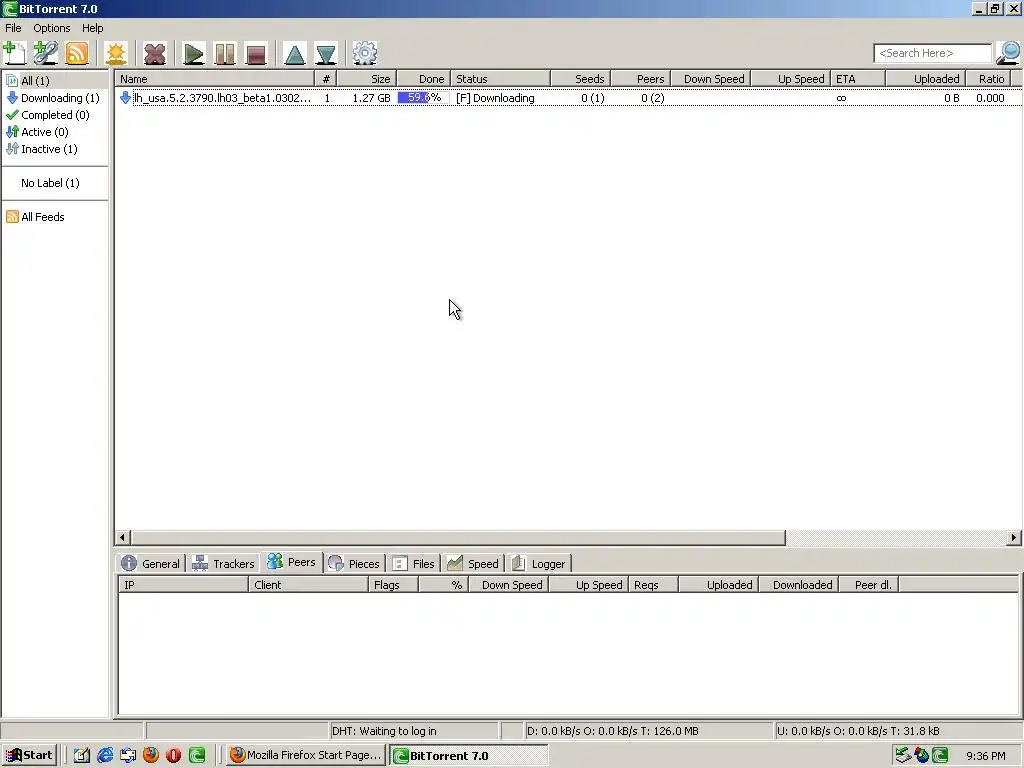1024x768 pixels.
Task: Sort by Size column header
Action: (x=366, y=79)
